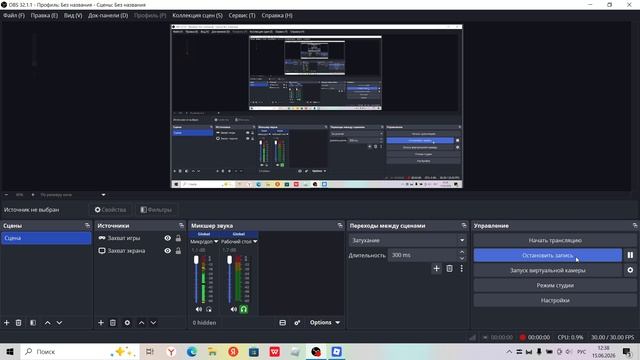Open scene filters icon in Сцены panel
This screenshot has width=640, height=360.
click(x=33, y=322)
